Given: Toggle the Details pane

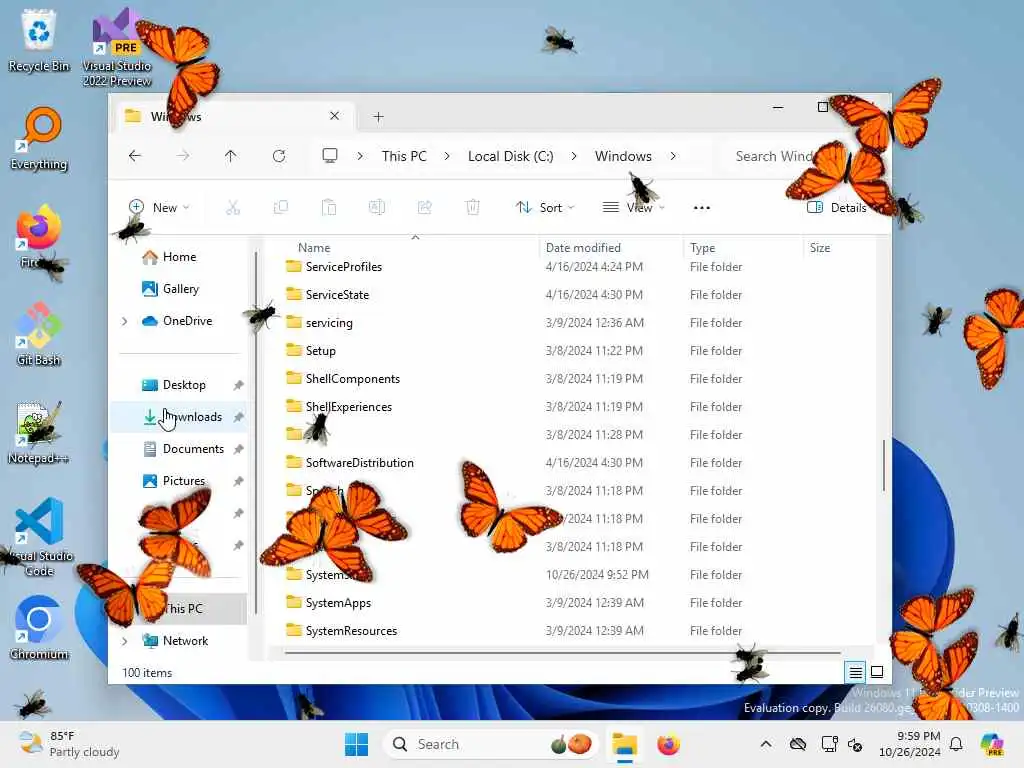Looking at the screenshot, I should pyautogui.click(x=838, y=208).
